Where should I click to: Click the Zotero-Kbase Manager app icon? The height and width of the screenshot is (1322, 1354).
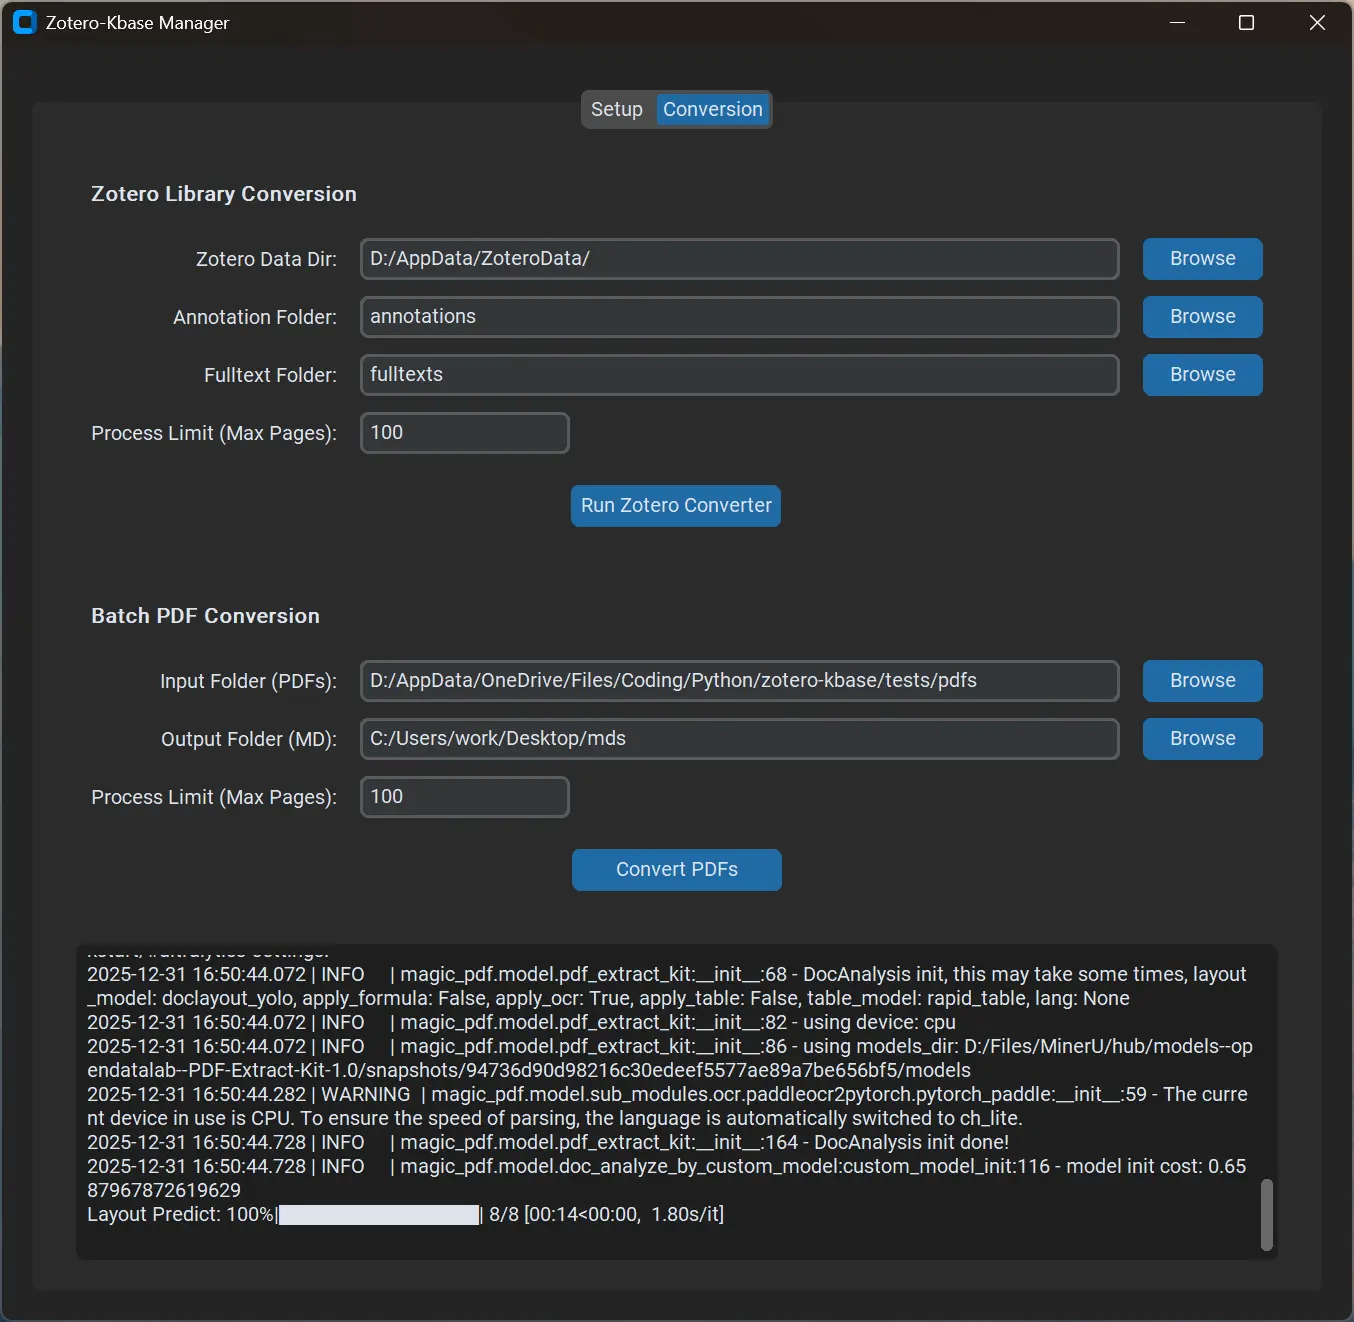tap(24, 22)
